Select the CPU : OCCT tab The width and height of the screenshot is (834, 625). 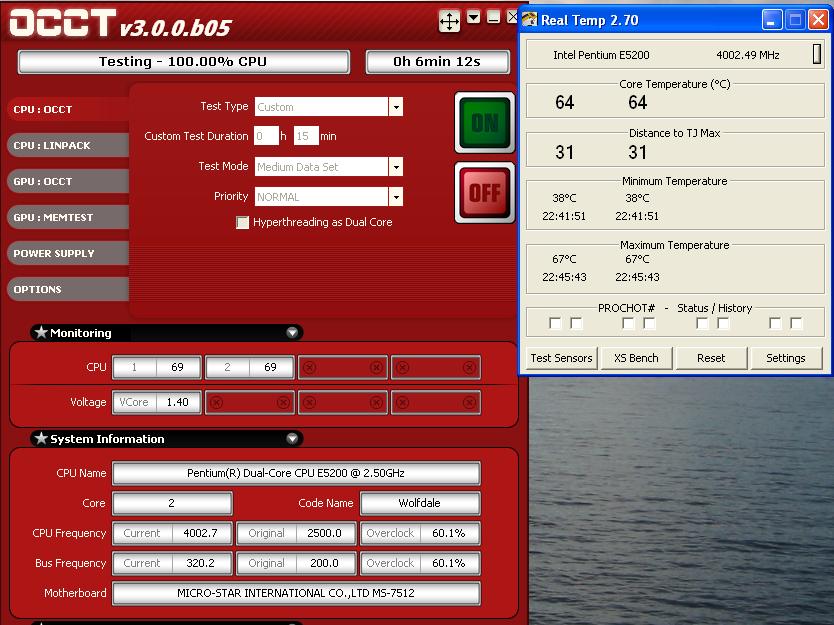coord(68,109)
